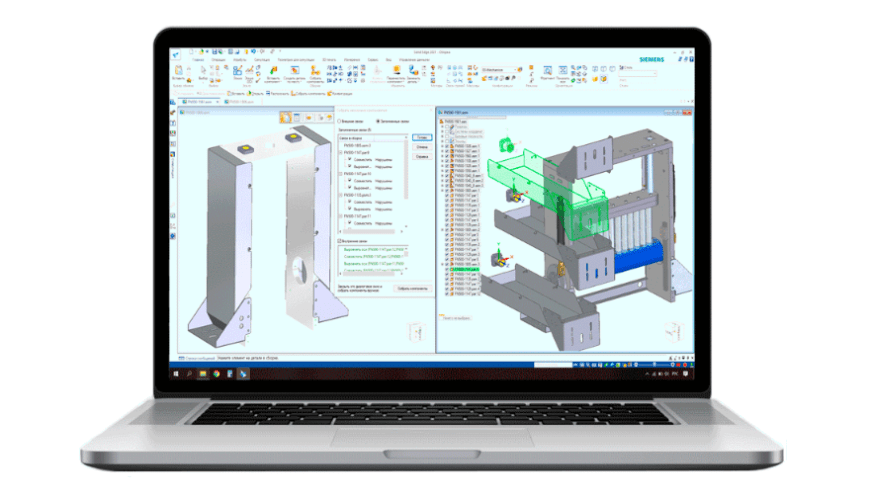Click the Paste (Вставить) ribbon icon

click(179, 73)
